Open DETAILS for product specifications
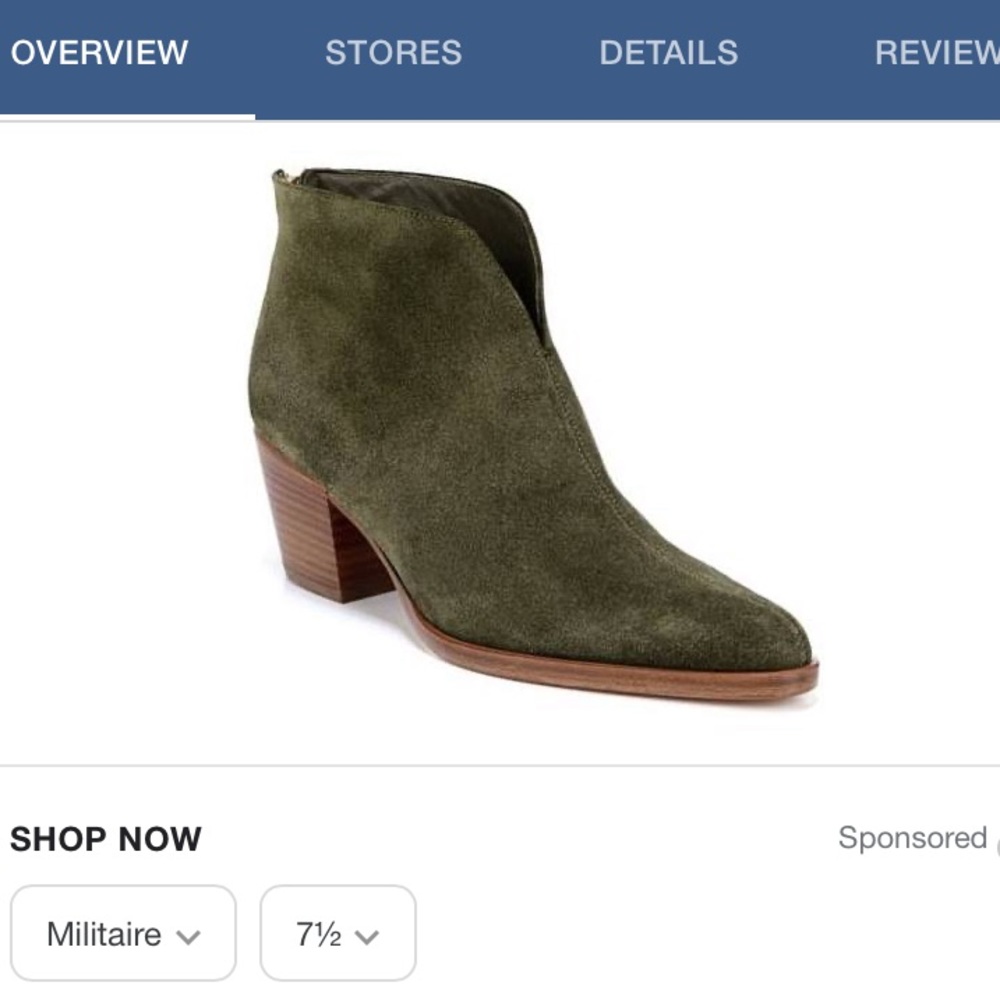Viewport: 1000px width, 1000px height. 668,52
